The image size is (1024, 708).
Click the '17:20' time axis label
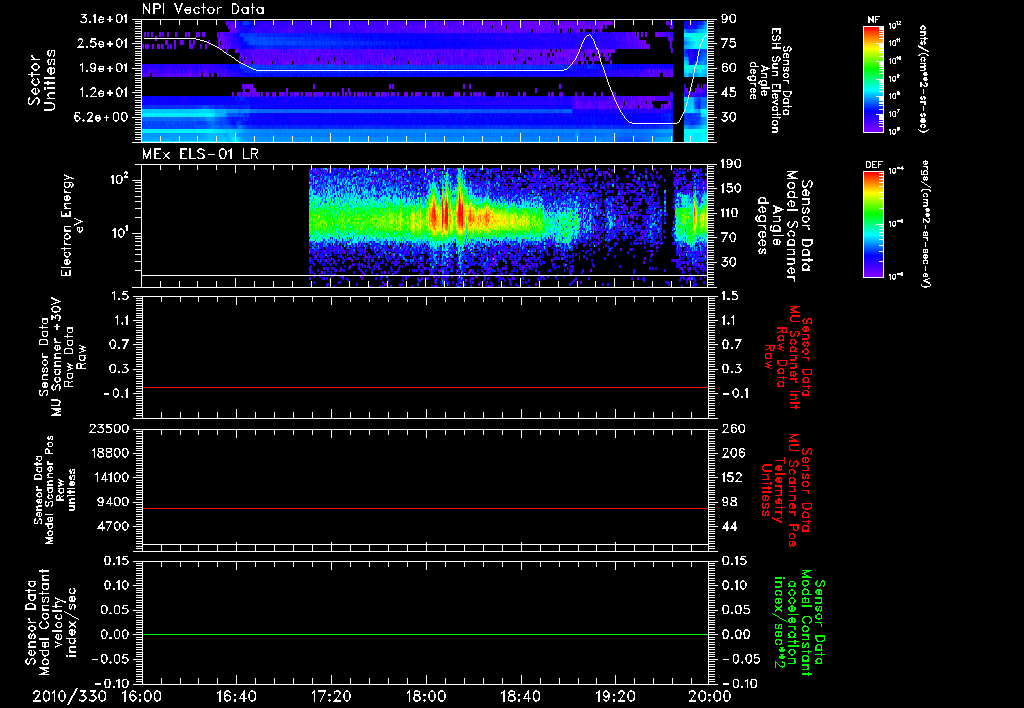tap(331, 696)
